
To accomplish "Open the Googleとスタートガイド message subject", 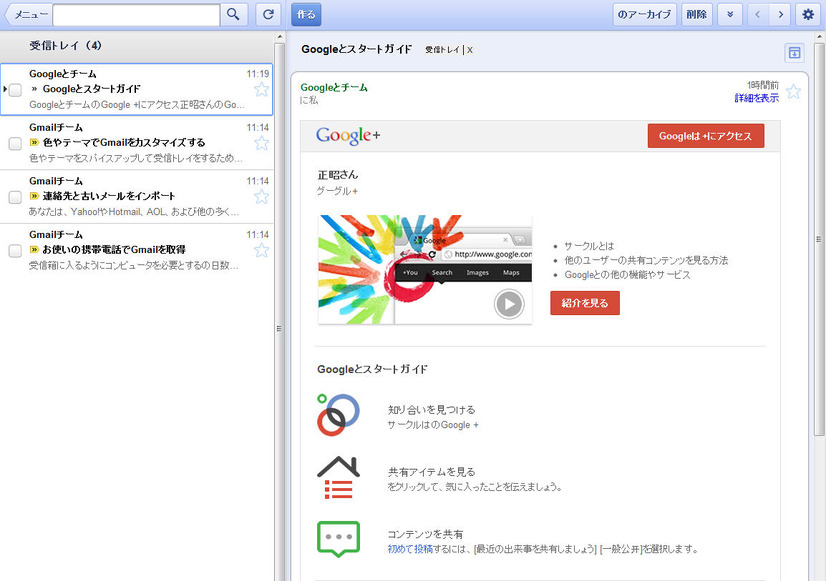I will [91, 89].
